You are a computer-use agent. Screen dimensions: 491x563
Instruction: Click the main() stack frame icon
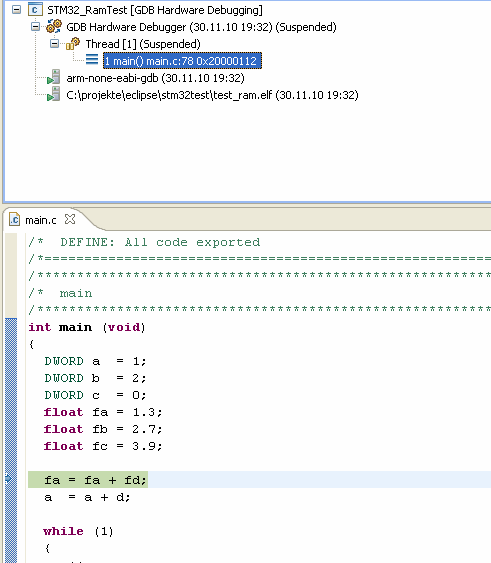pyautogui.click(x=92, y=59)
